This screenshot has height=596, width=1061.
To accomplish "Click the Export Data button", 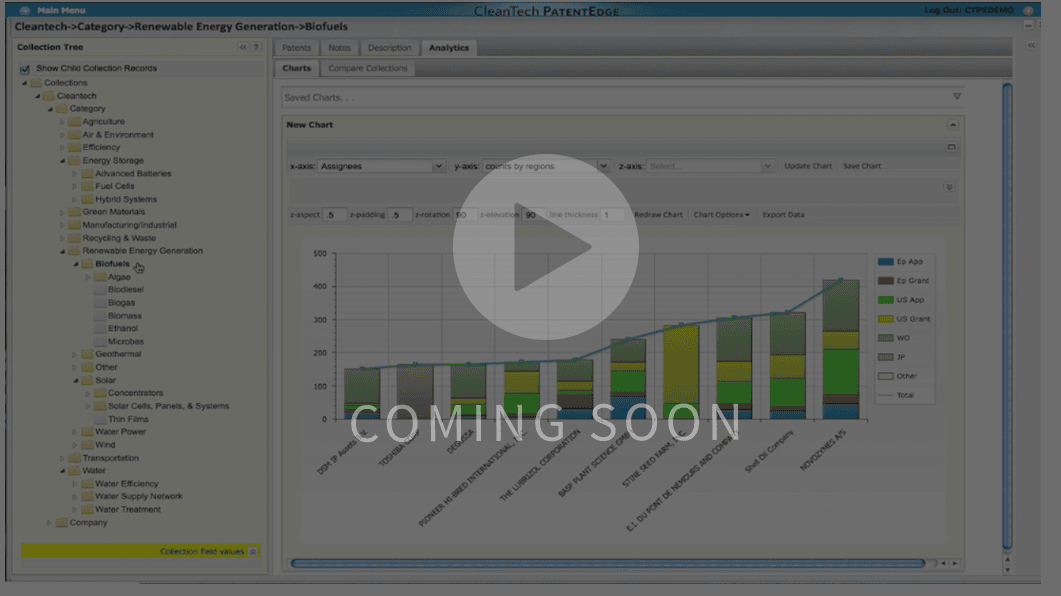I will click(784, 215).
